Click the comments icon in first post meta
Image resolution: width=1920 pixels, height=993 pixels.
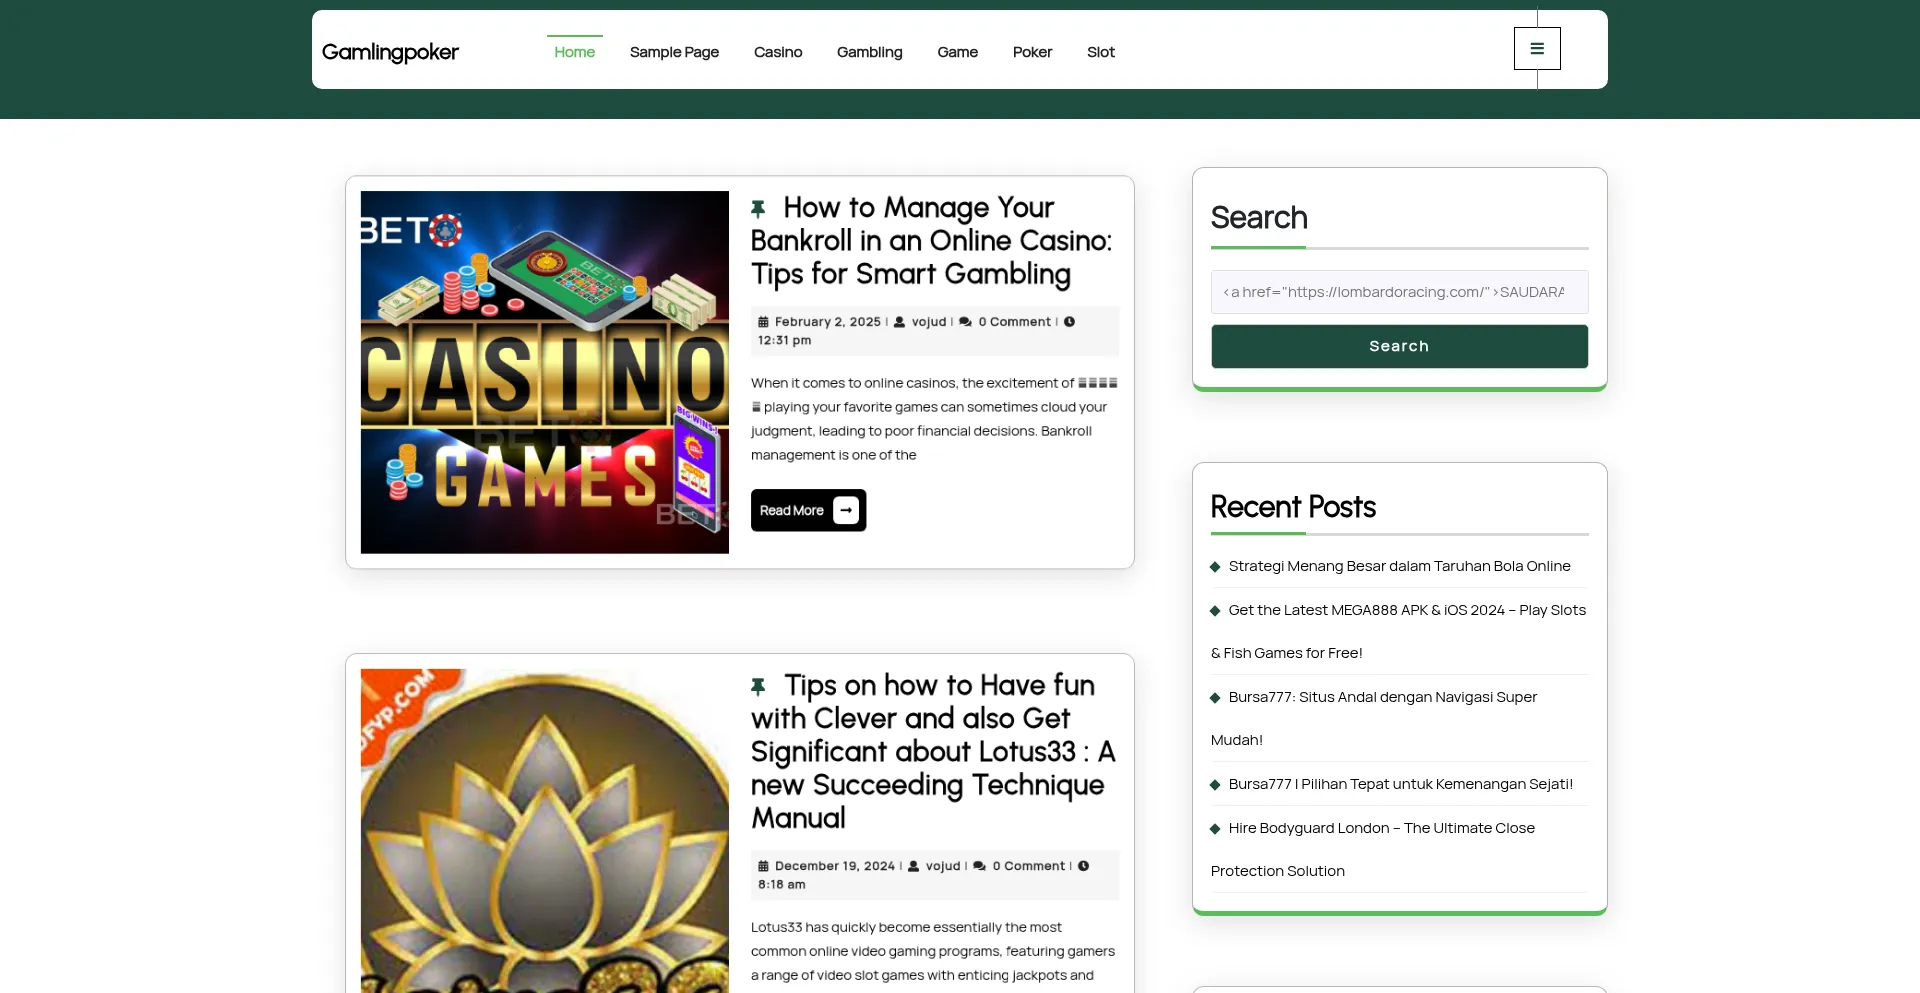point(965,322)
